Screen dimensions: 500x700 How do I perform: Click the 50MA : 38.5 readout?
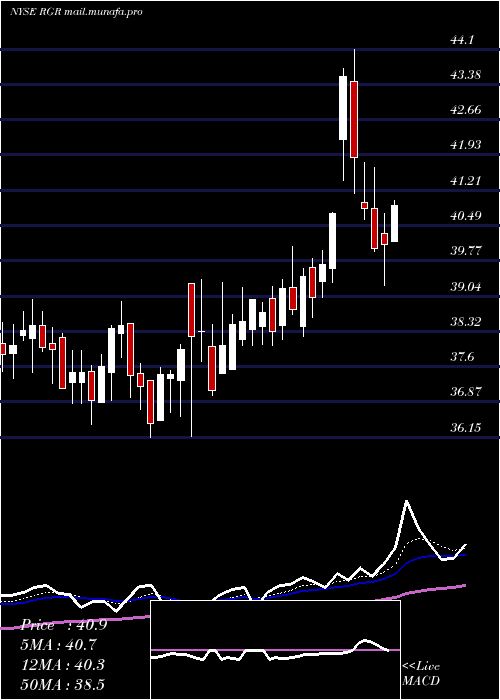[x=63, y=684]
